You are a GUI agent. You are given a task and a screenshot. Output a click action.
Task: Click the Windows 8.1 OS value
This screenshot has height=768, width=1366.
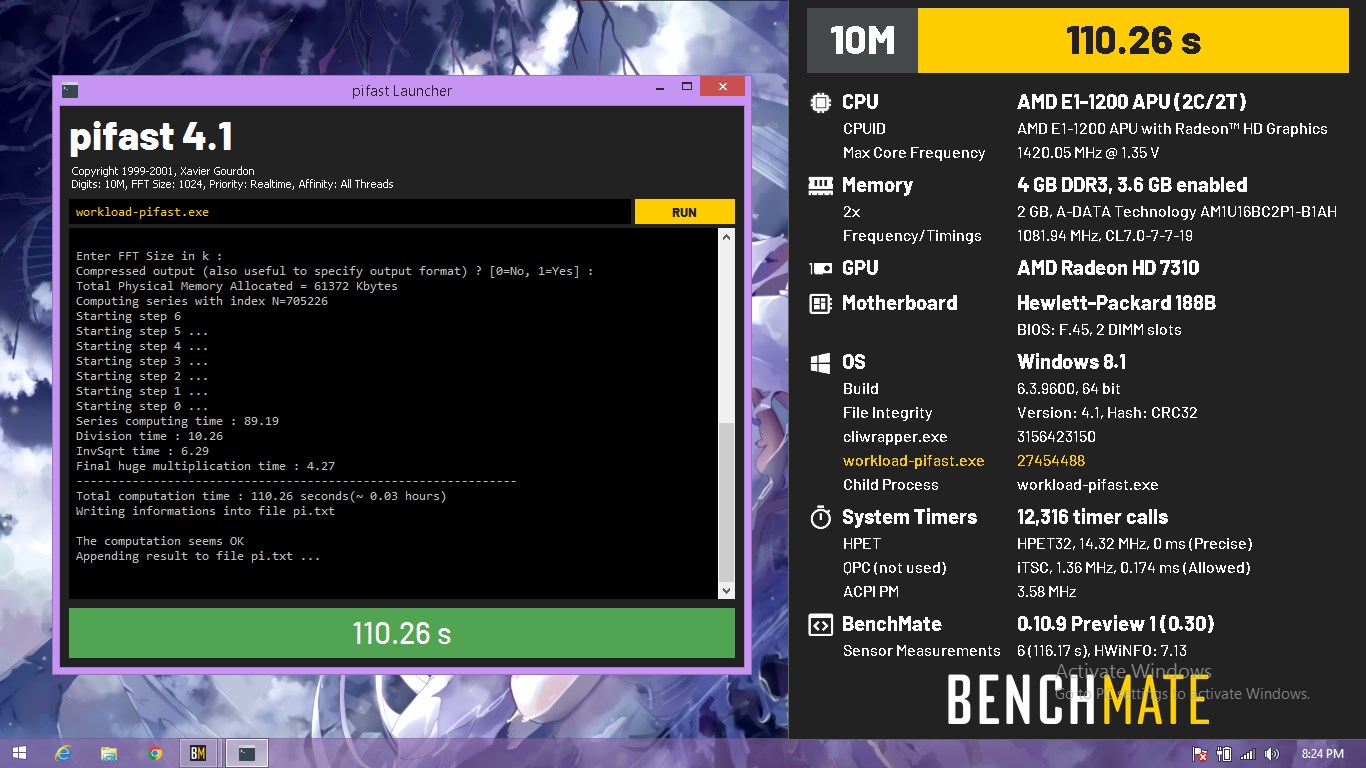[x=1071, y=362]
